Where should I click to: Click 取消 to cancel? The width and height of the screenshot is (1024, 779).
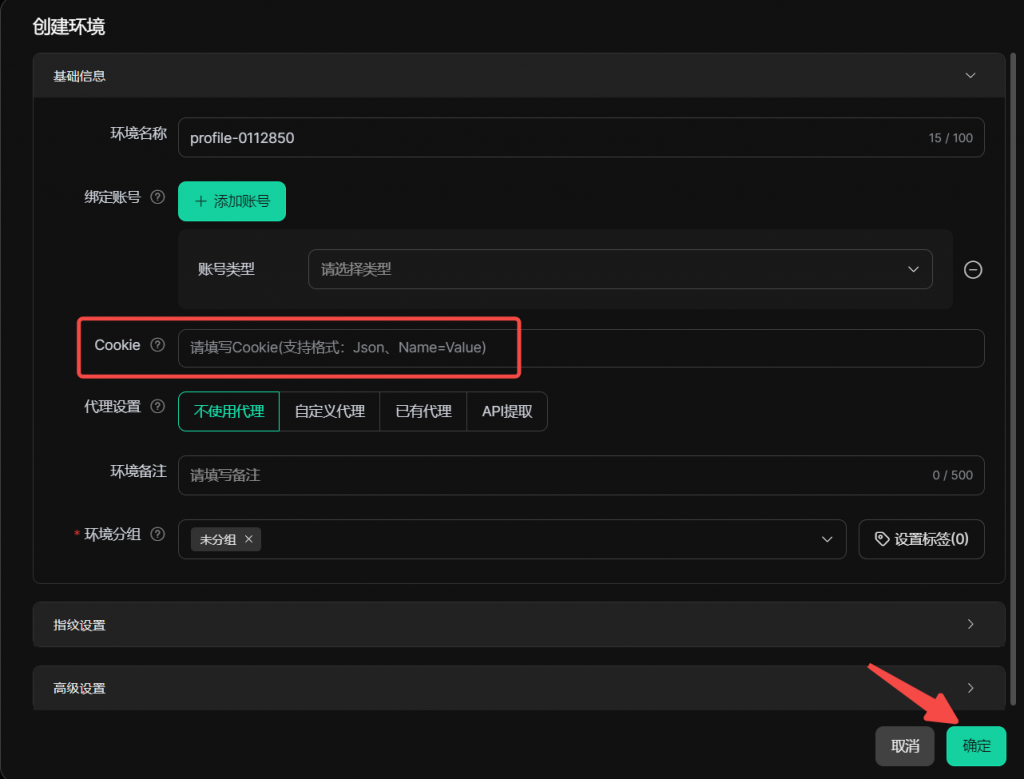[905, 746]
